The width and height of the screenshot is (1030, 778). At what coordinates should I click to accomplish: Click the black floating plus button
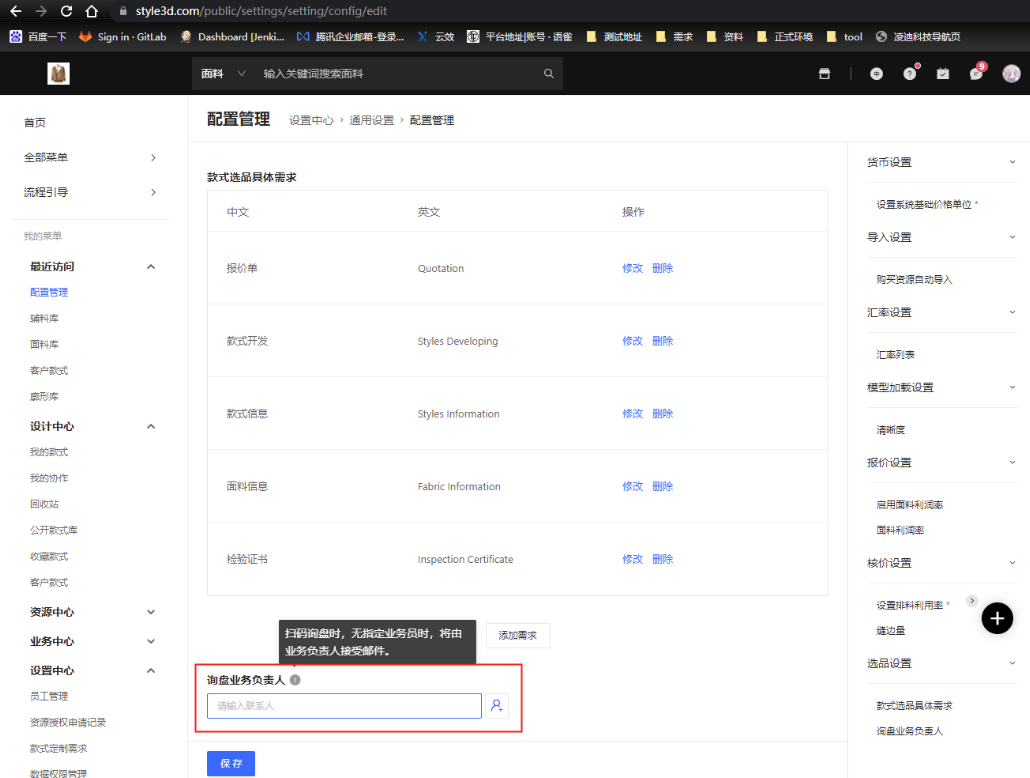coord(997,618)
